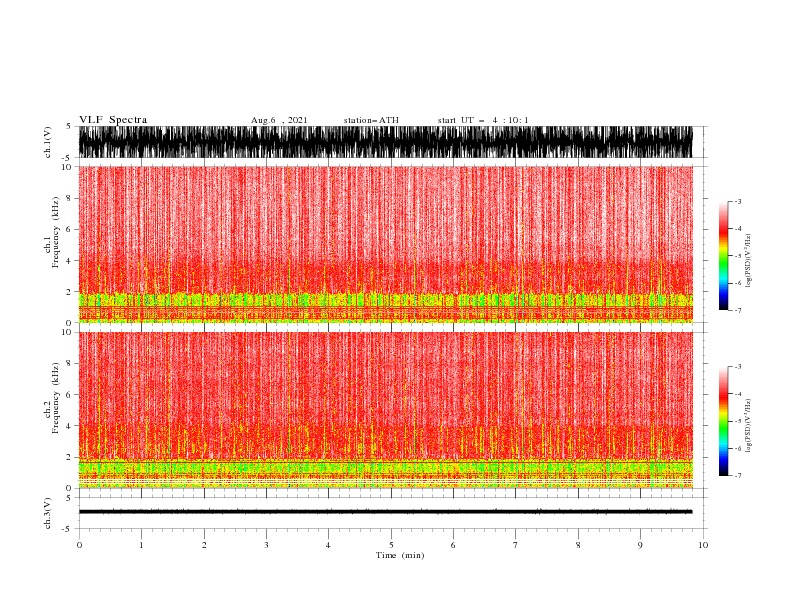
Task: Click the "station=ATH" label
Action: [371, 120]
